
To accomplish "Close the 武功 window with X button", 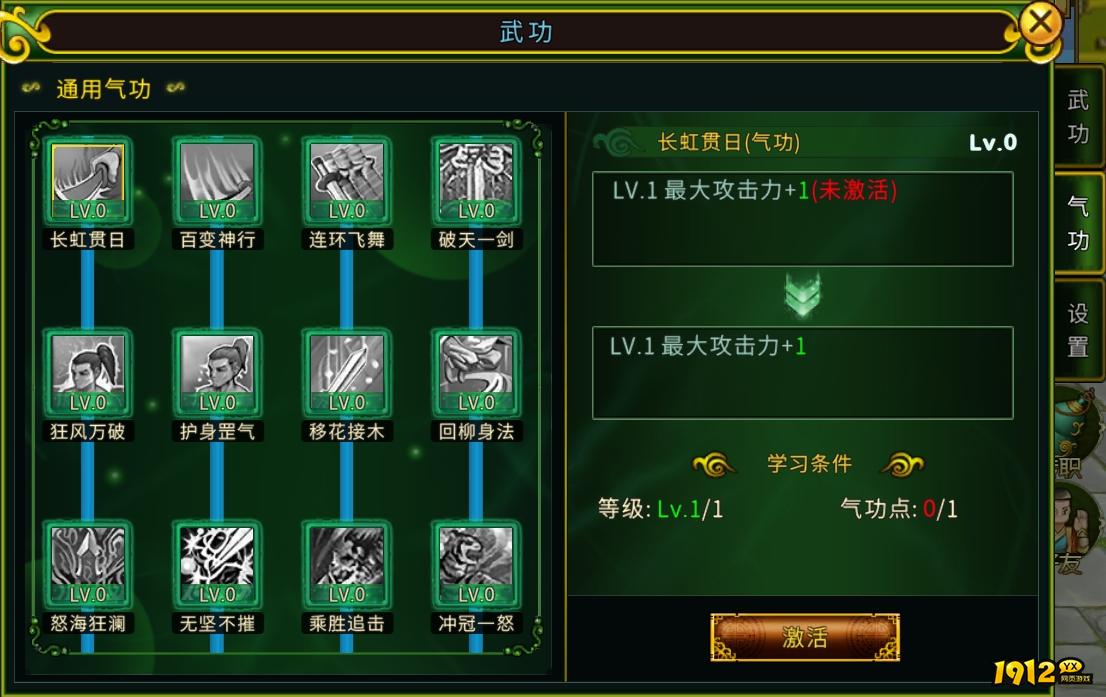I will [1041, 24].
